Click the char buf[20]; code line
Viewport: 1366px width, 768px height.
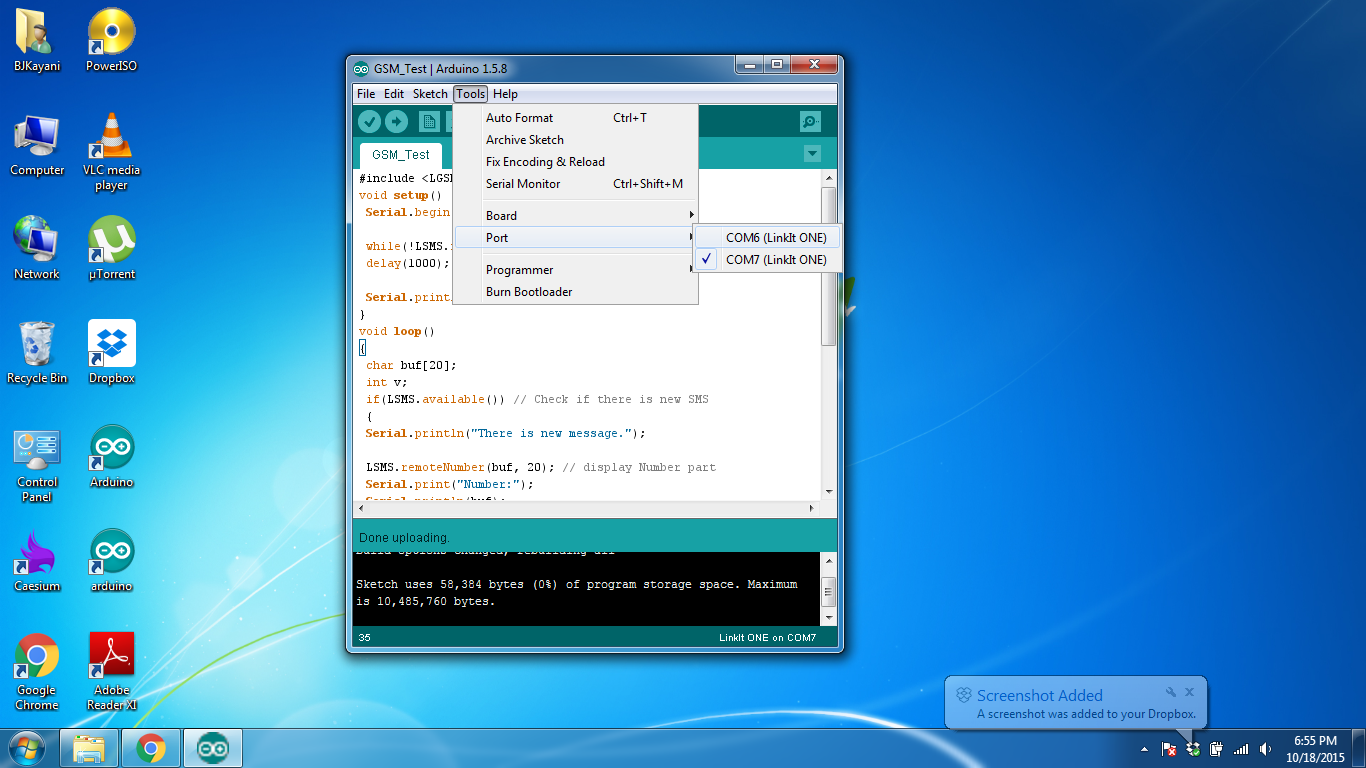point(411,365)
